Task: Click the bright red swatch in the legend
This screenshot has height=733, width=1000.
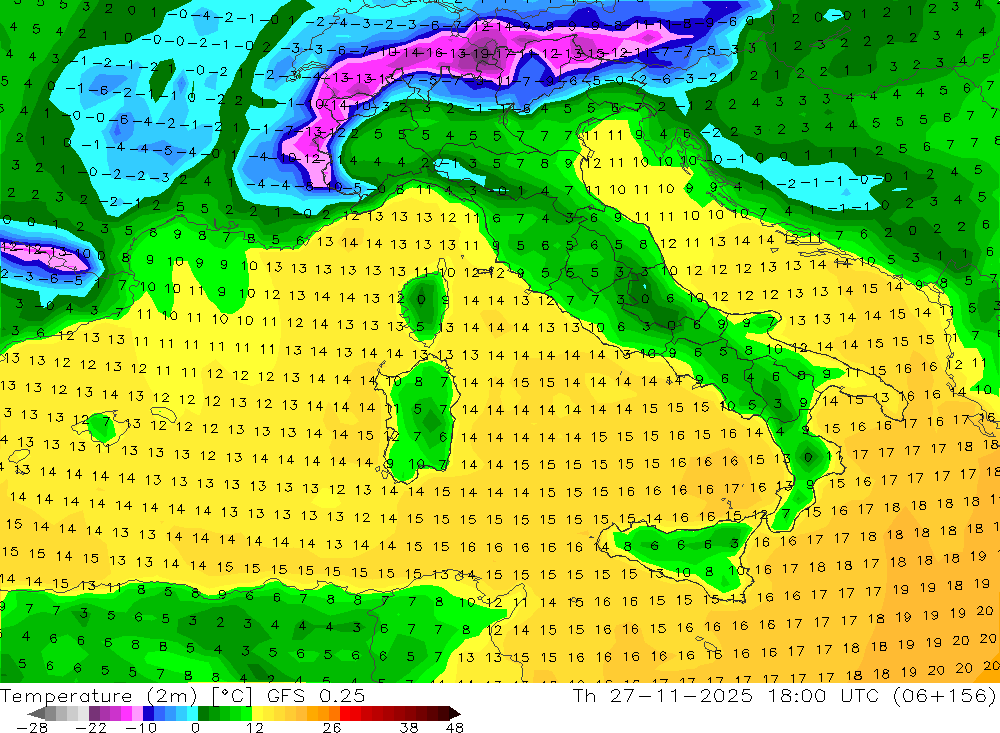Action: [x=345, y=713]
